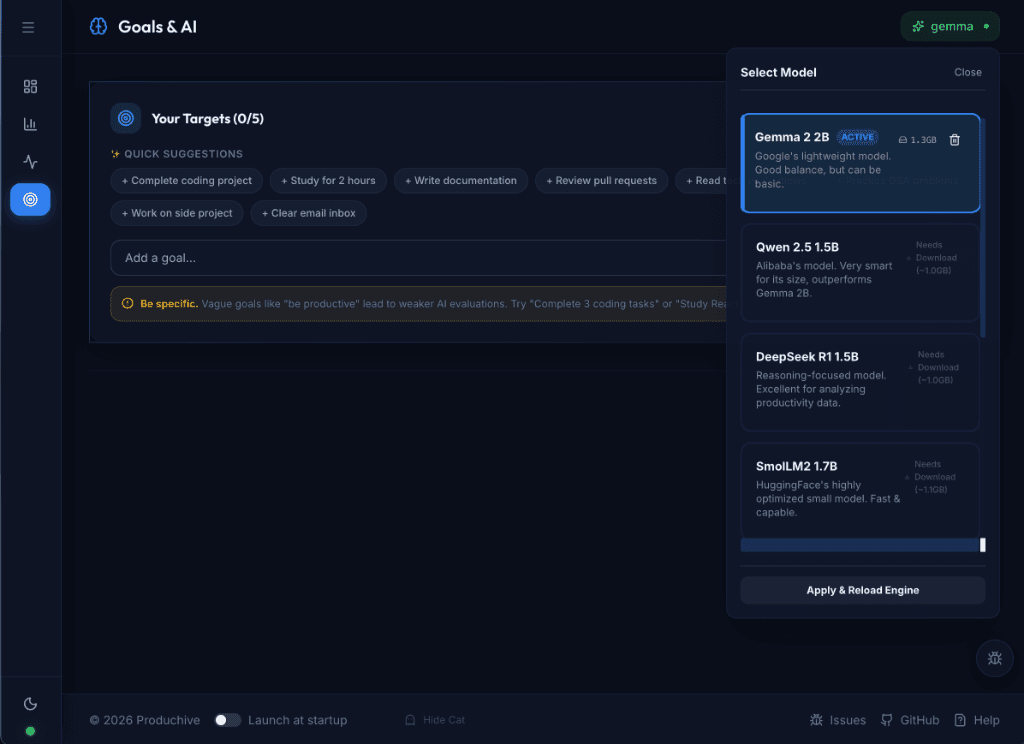View the activity pulse monitor in sidebar
The width and height of the screenshot is (1024, 744).
click(x=30, y=161)
